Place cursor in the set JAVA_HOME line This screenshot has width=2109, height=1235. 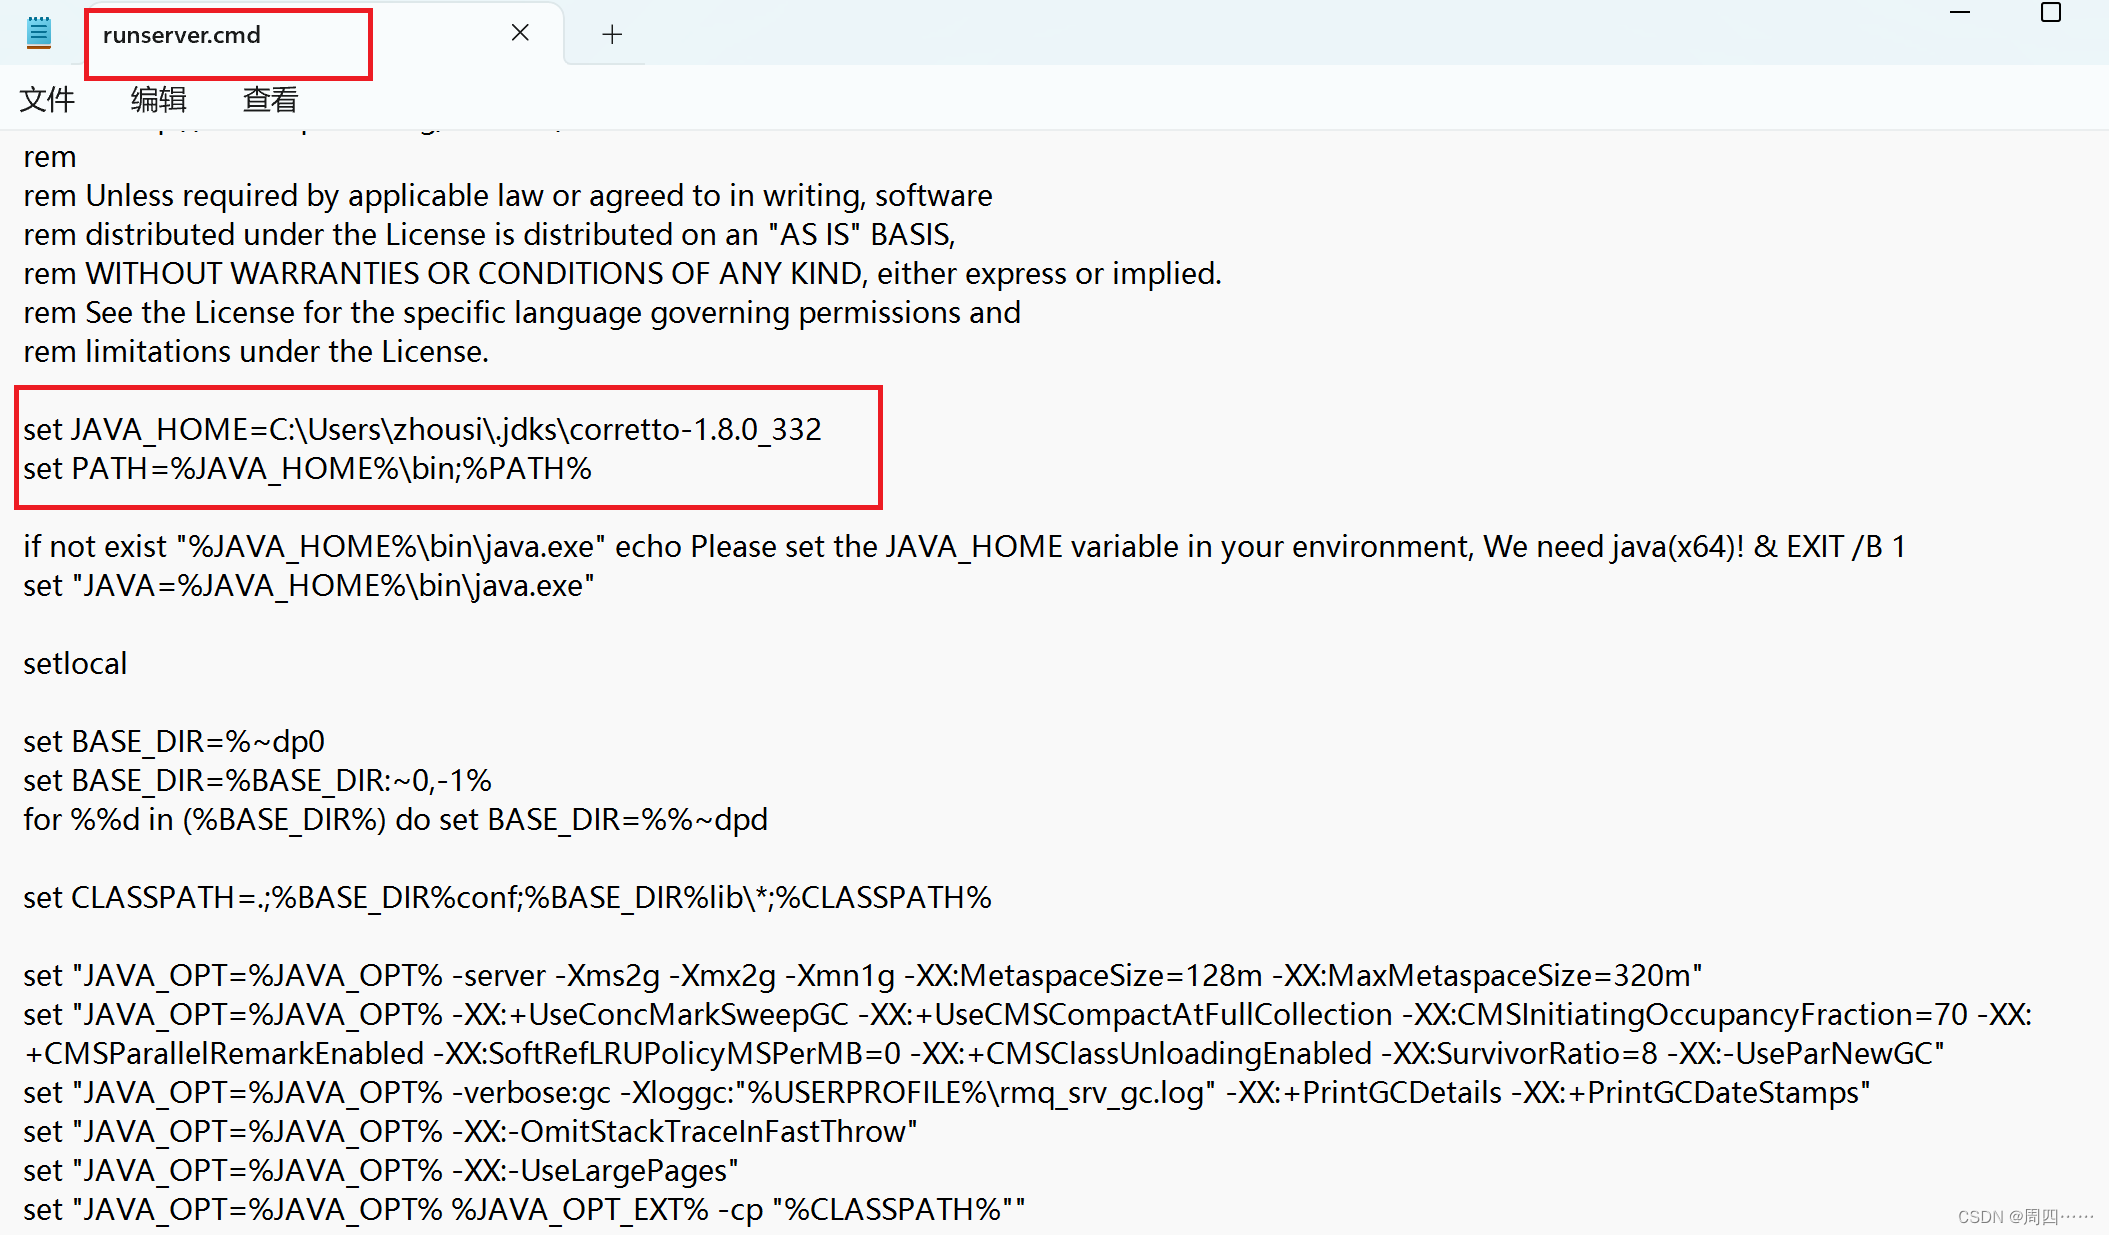422,430
